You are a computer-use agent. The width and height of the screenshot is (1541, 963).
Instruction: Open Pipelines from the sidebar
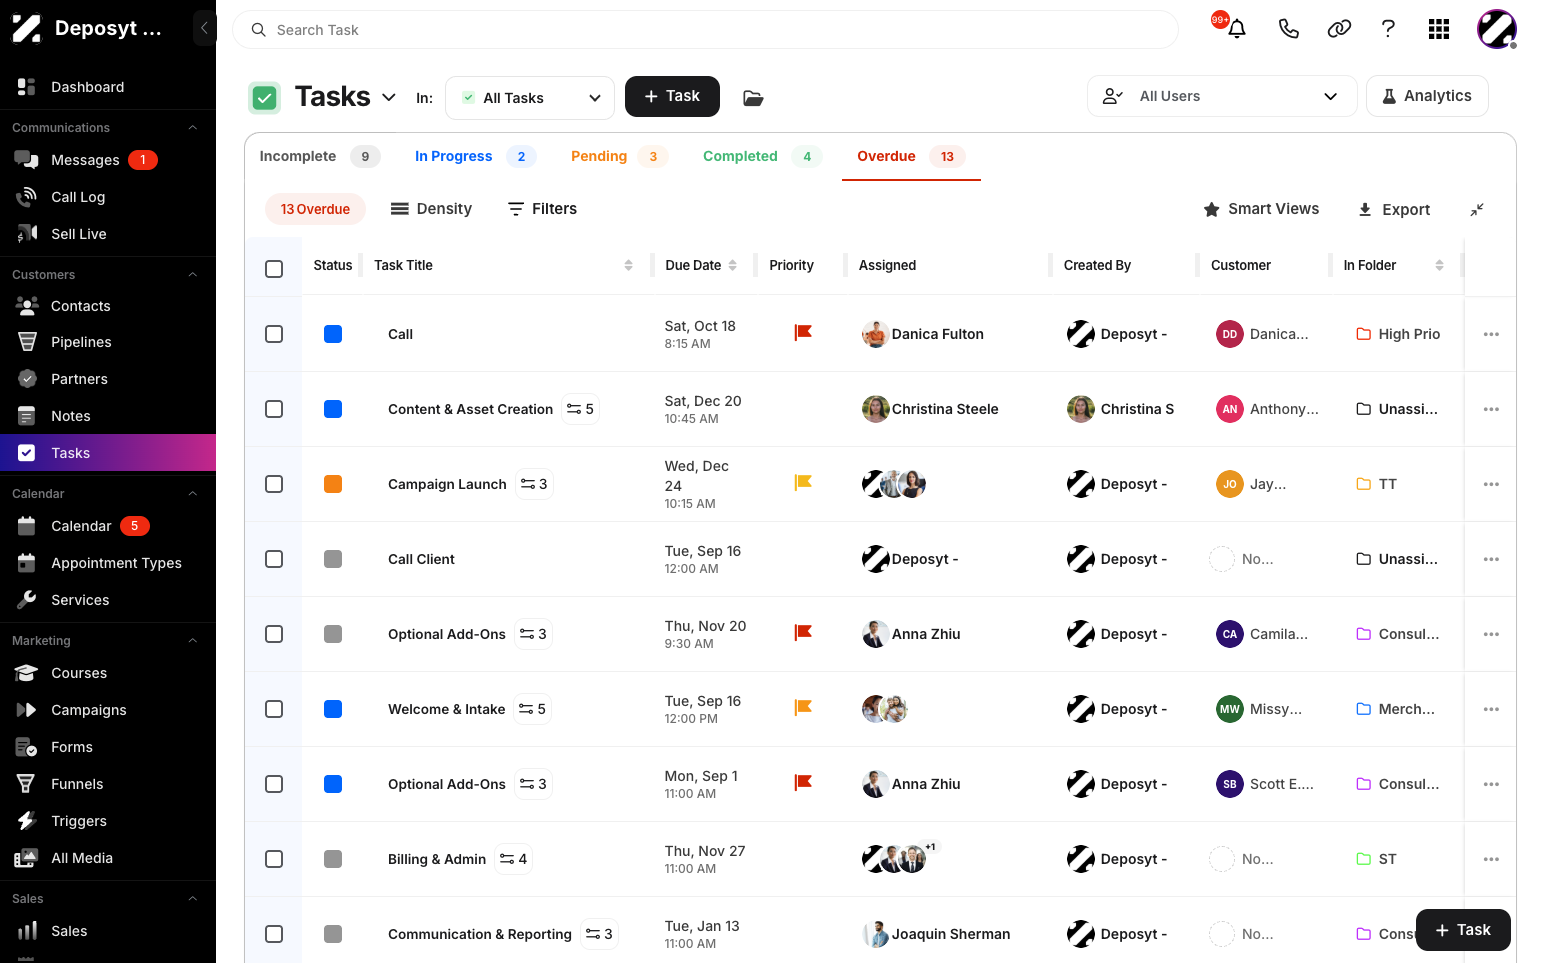point(81,342)
